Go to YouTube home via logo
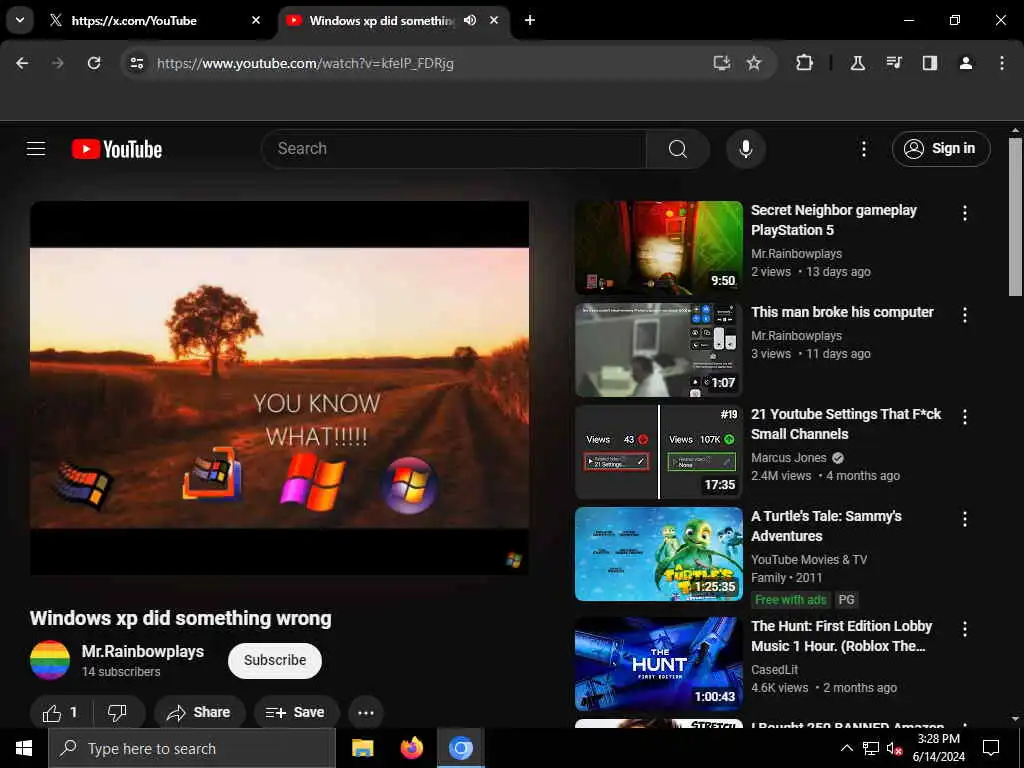Image resolution: width=1024 pixels, height=768 pixels. click(117, 149)
